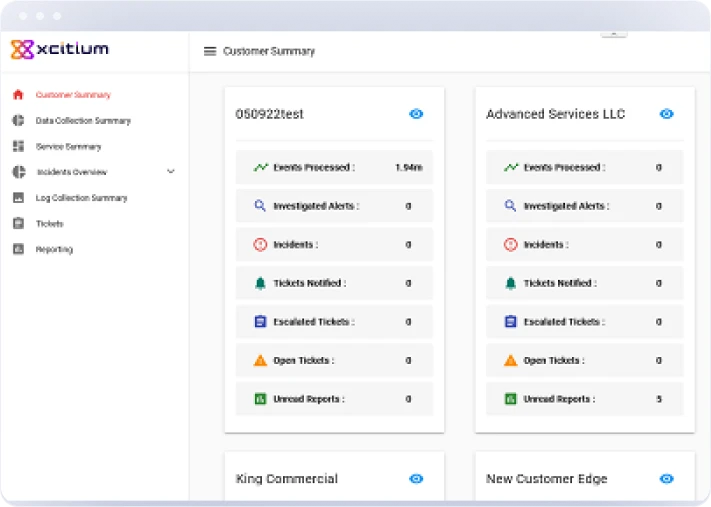
Task: Click Unread Reports row for Advanced Services
Action: coord(584,399)
